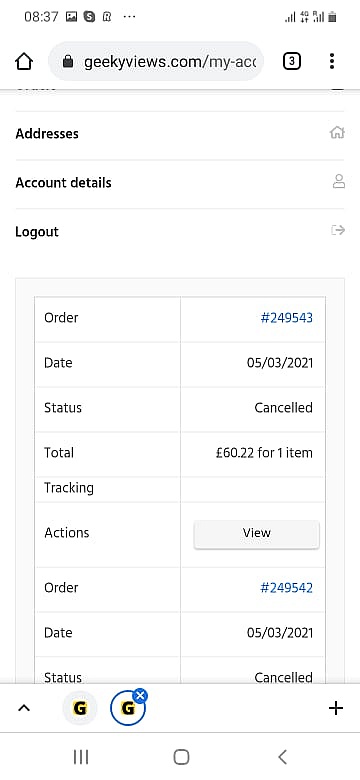The image size is (360, 780).
Task: Close the active tab with blue X badge
Action: coord(141,695)
